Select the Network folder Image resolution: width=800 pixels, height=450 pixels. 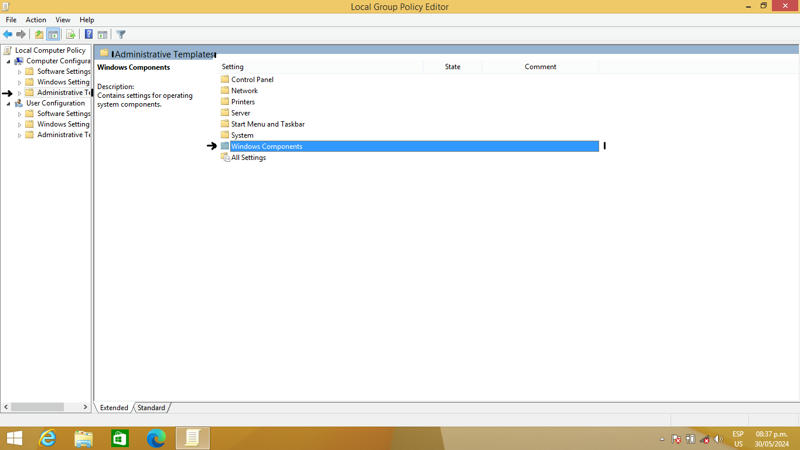244,91
